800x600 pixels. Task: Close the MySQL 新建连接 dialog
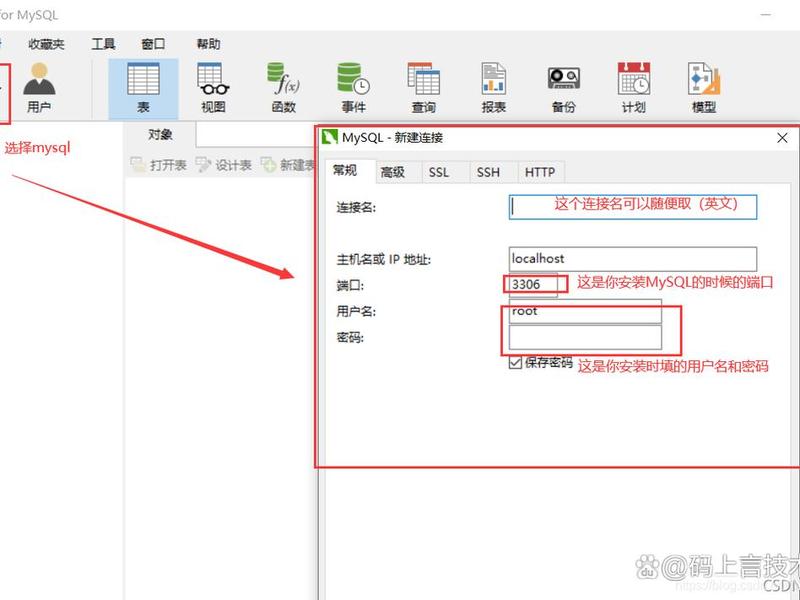click(782, 138)
